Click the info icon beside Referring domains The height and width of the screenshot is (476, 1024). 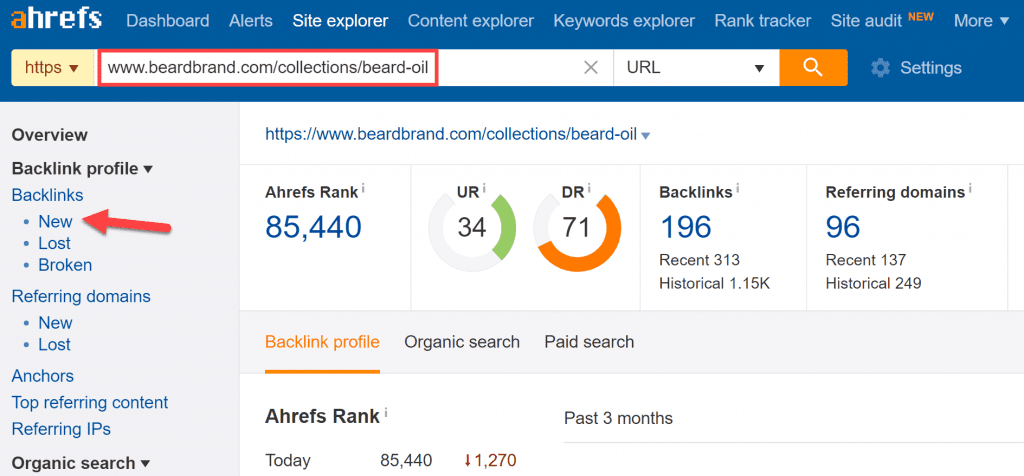coord(971,188)
